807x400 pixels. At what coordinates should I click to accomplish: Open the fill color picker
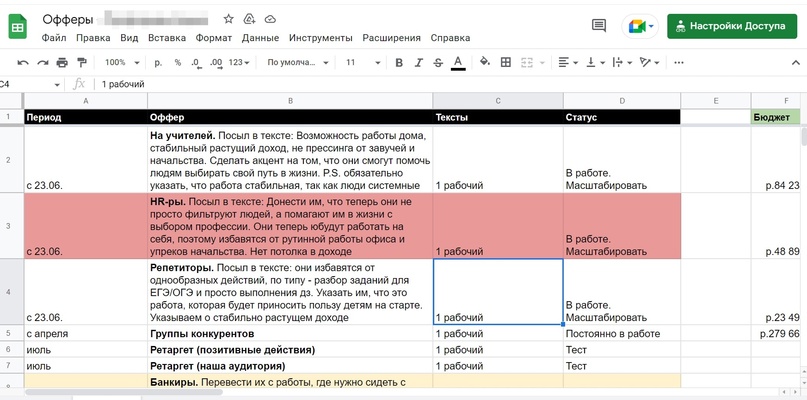pyautogui.click(x=485, y=62)
